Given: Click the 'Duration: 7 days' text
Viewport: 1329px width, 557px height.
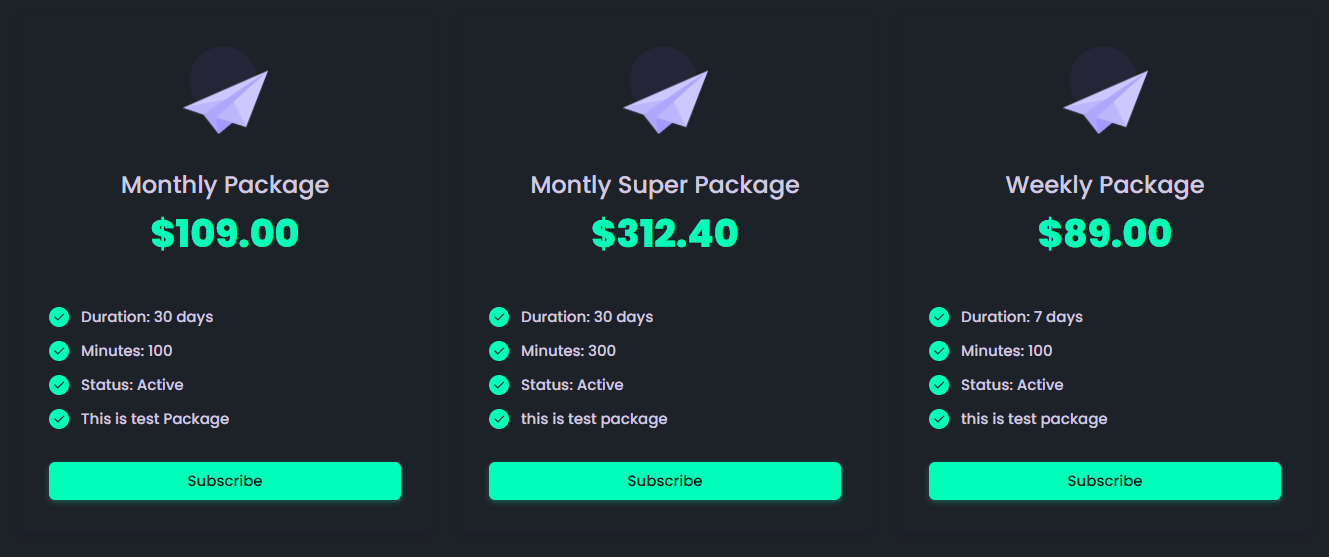Looking at the screenshot, I should click(1022, 317).
